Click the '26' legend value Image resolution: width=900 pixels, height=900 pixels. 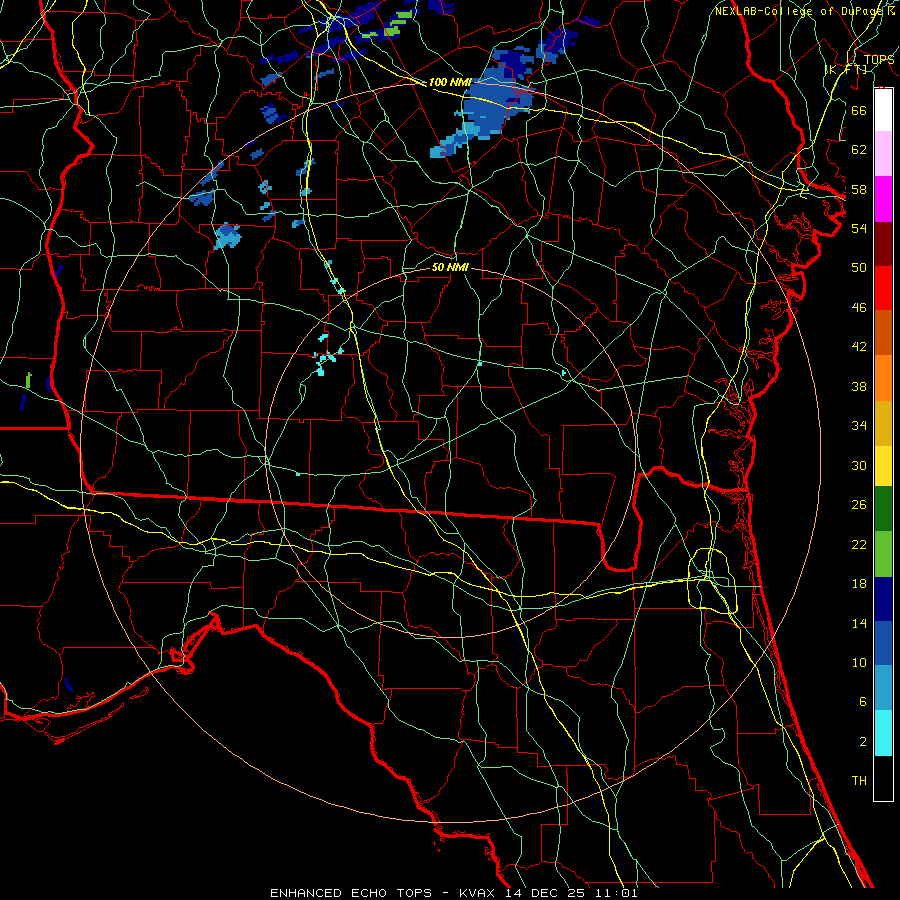[x=859, y=505]
